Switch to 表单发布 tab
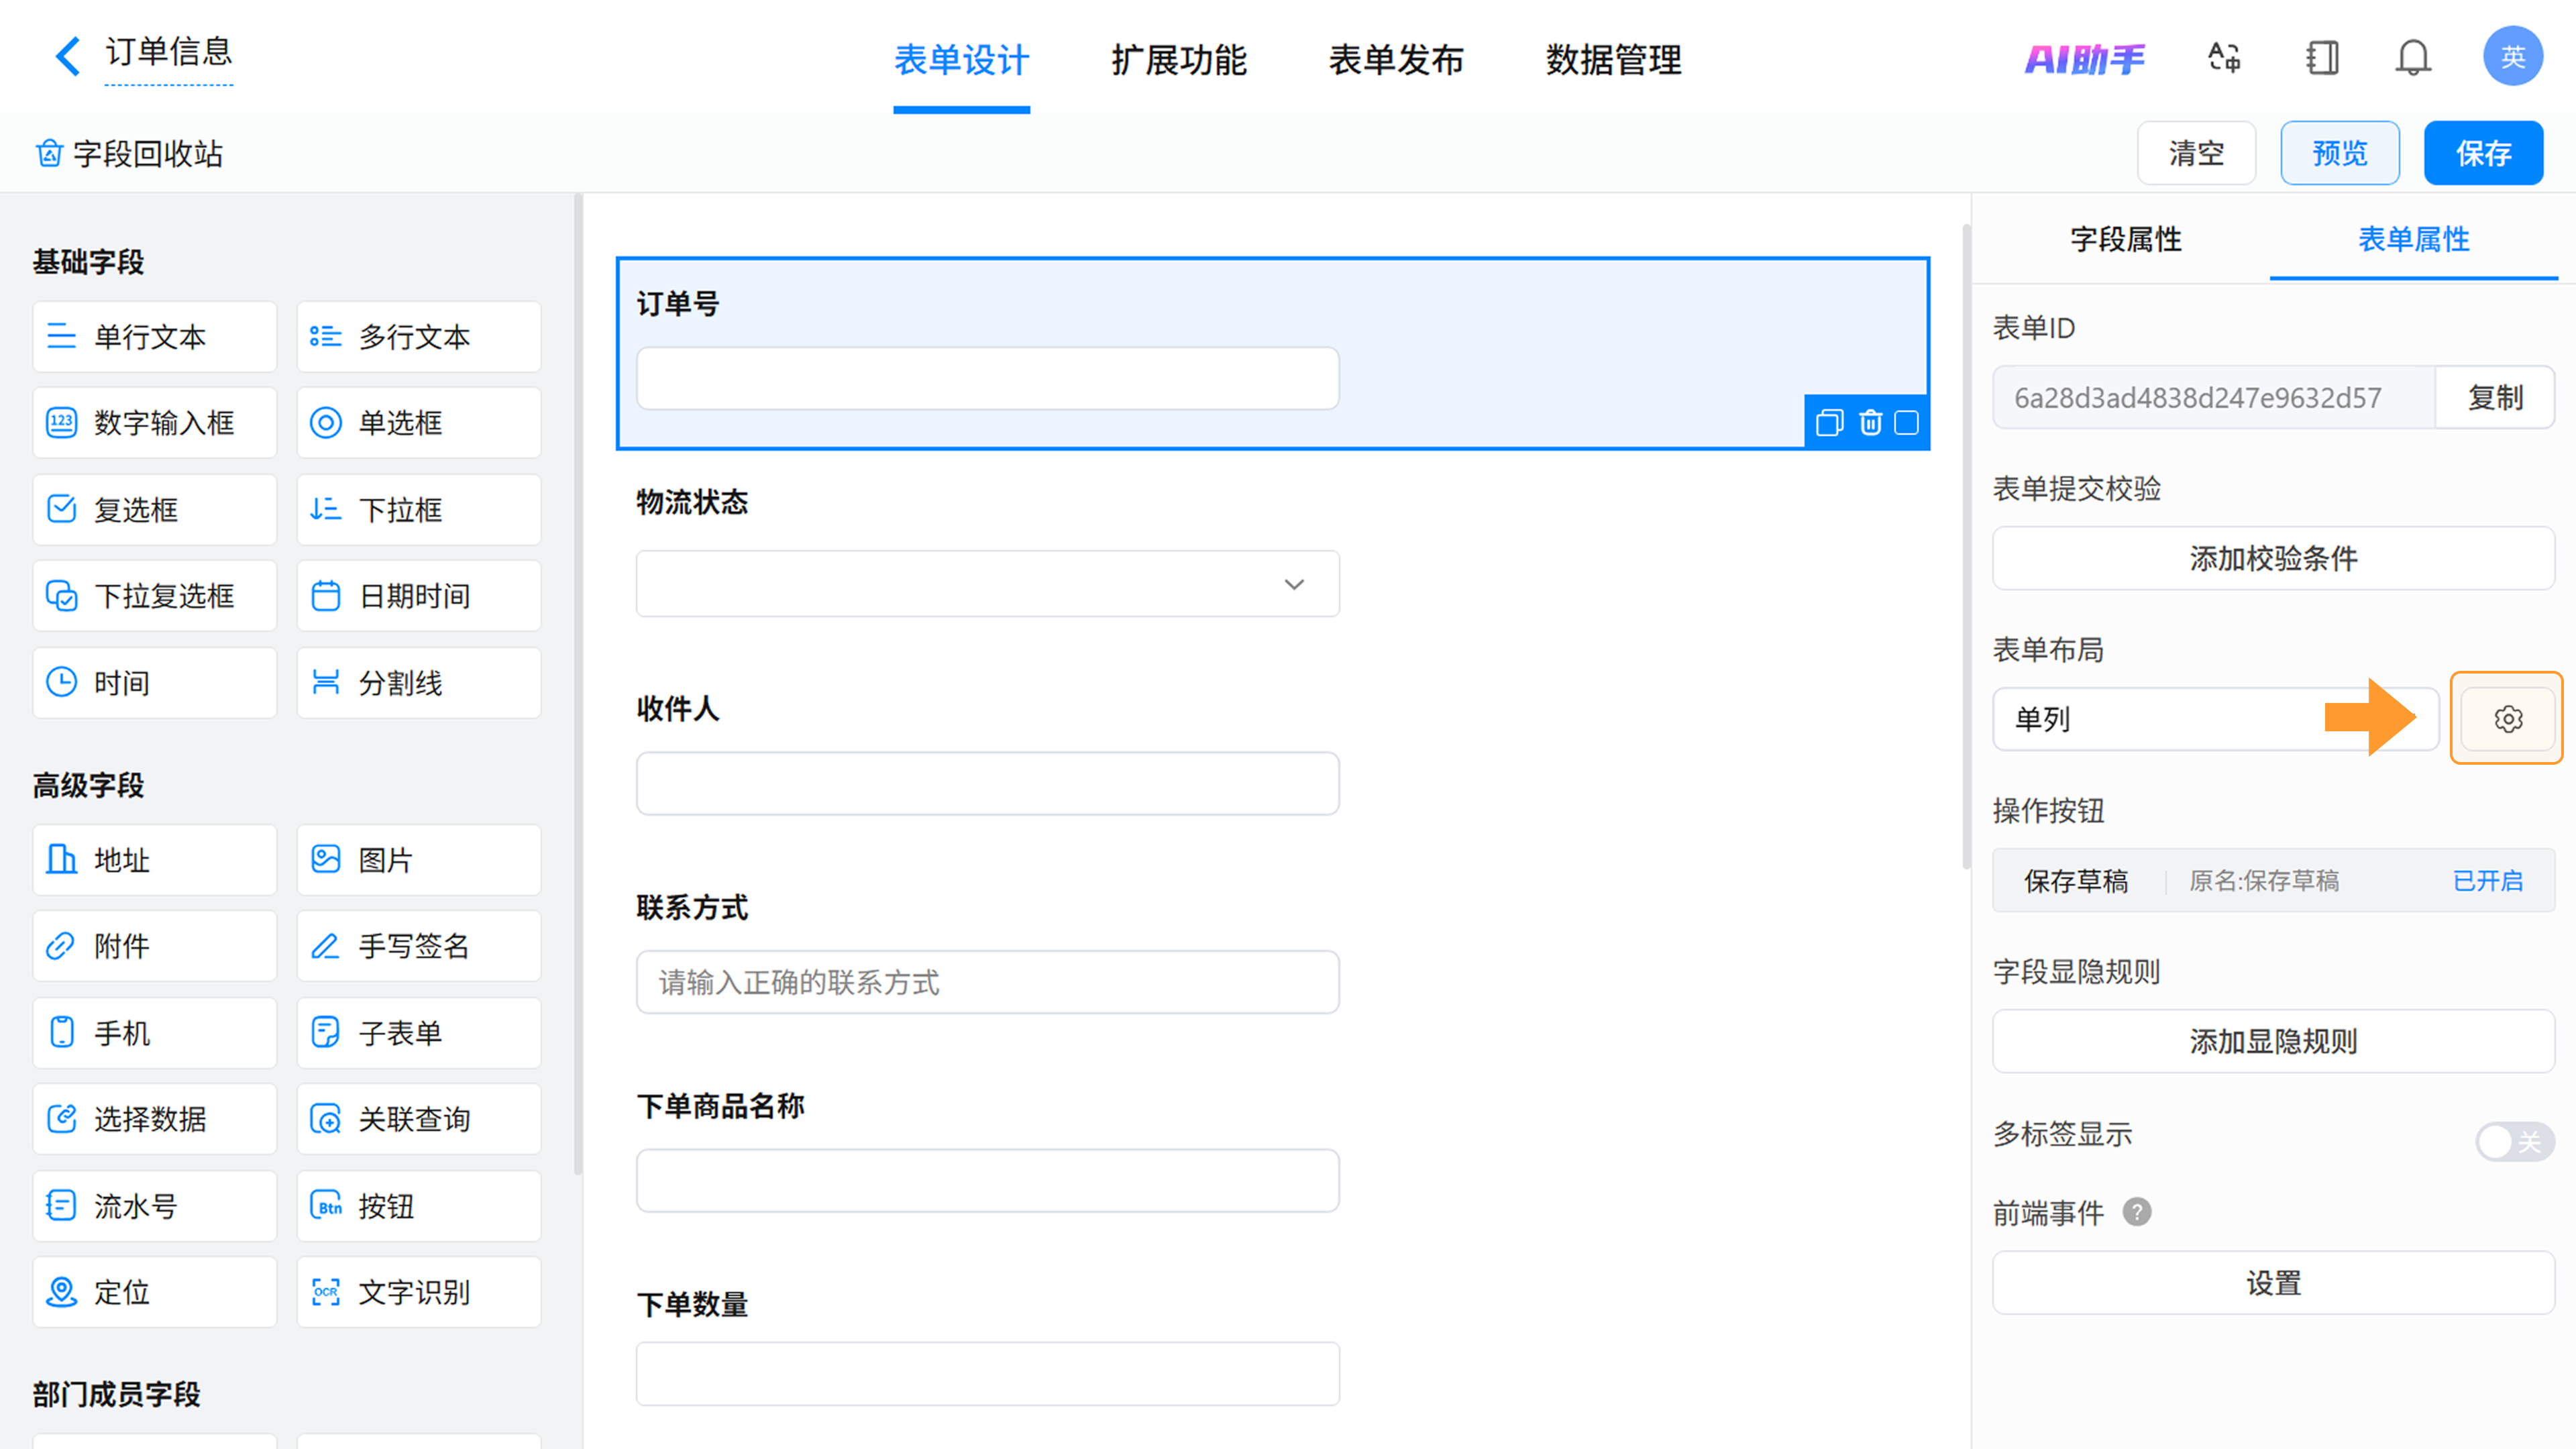Image resolution: width=2576 pixels, height=1449 pixels. pyautogui.click(x=1396, y=60)
